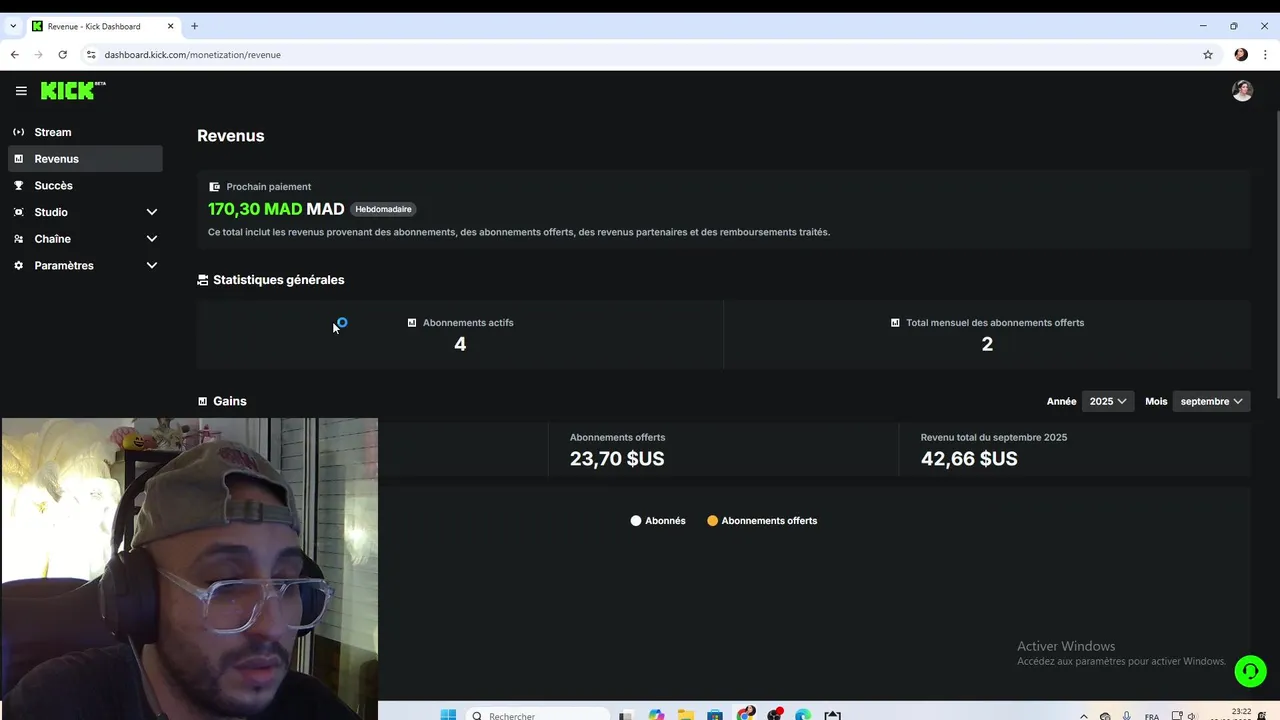Show hidden system tray icons
This screenshot has height=720, width=1280.
coord(1084,716)
